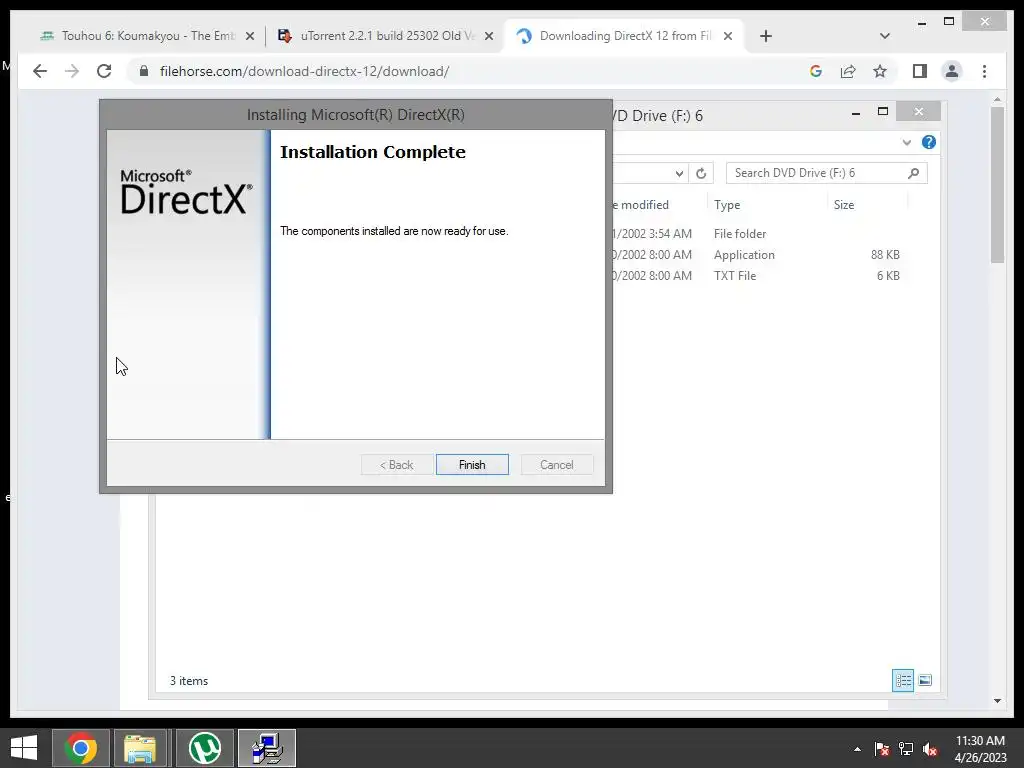
Task: Open Chrome from the taskbar
Action: tap(81, 748)
